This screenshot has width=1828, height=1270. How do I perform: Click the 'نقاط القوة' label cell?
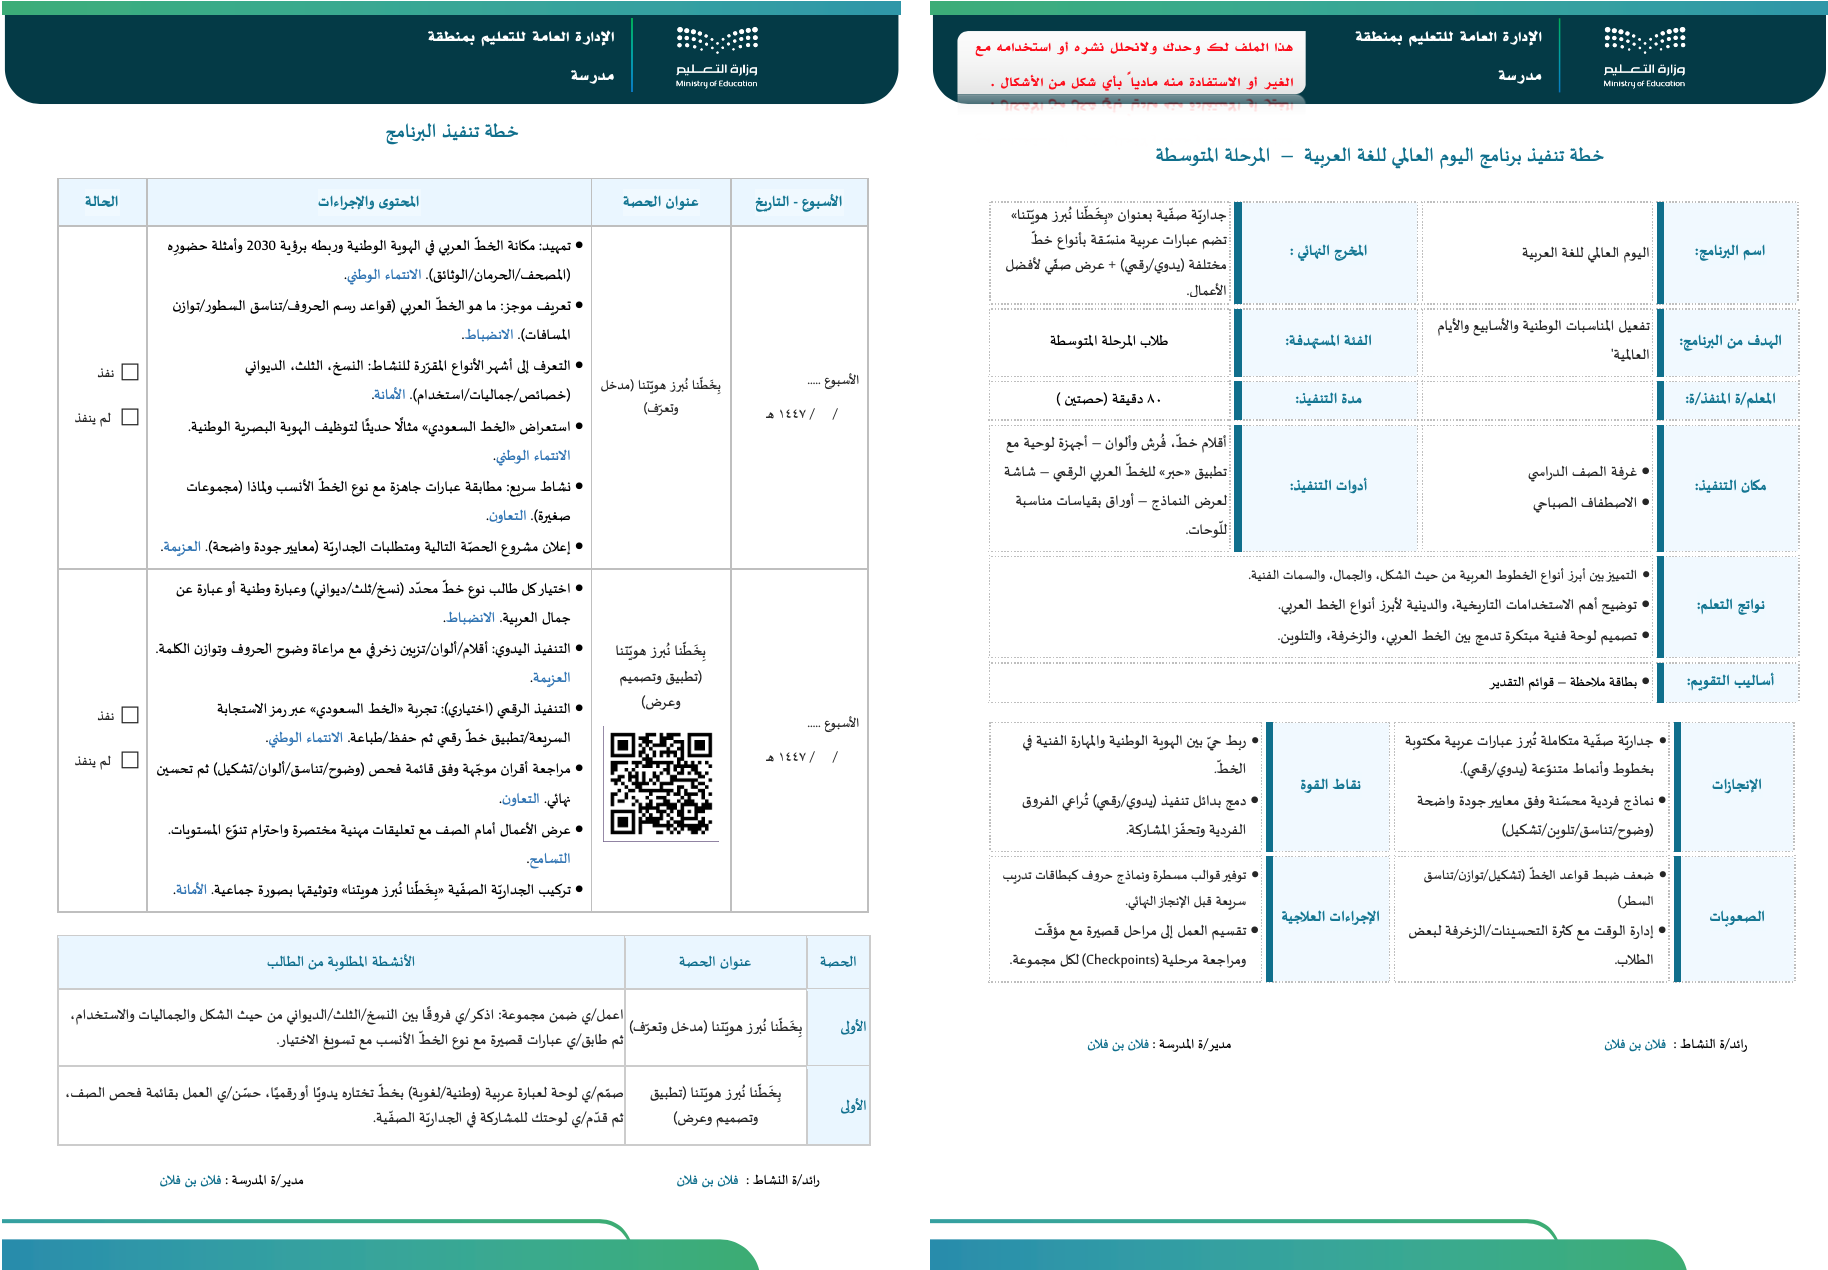coord(1330,785)
